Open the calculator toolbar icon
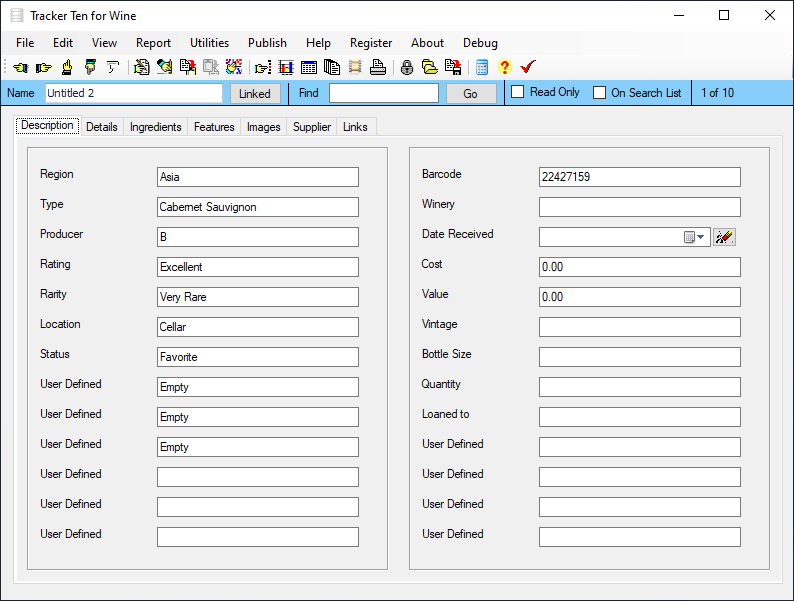794x601 pixels. [x=482, y=68]
